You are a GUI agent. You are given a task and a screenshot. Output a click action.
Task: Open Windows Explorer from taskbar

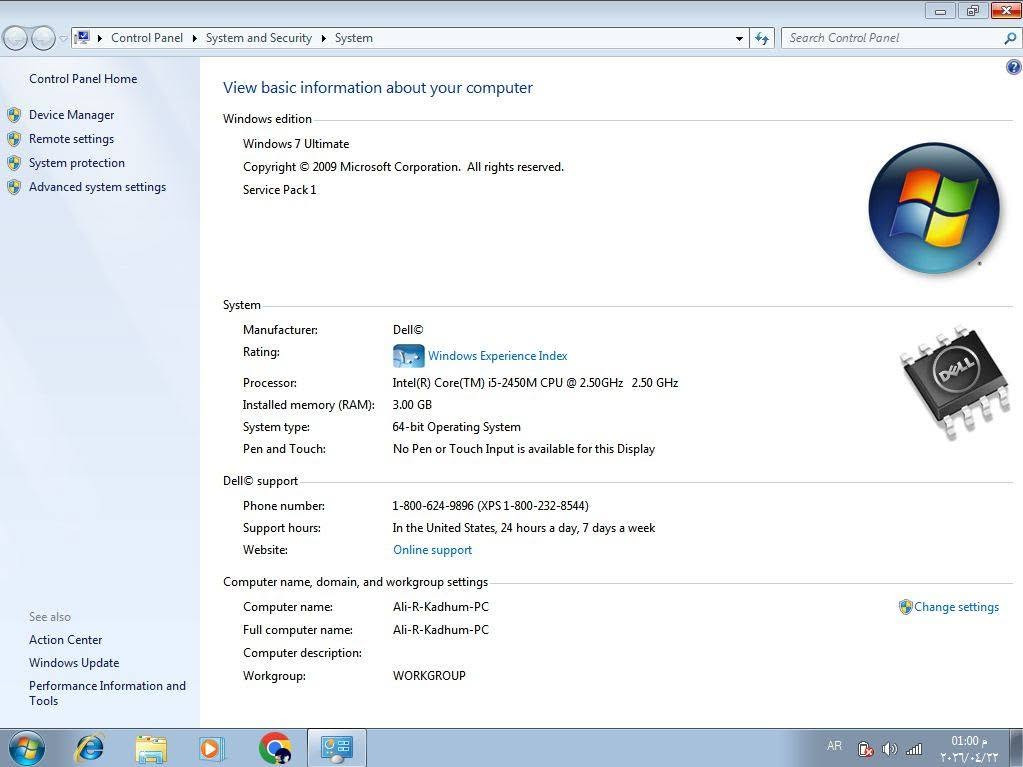click(151, 749)
